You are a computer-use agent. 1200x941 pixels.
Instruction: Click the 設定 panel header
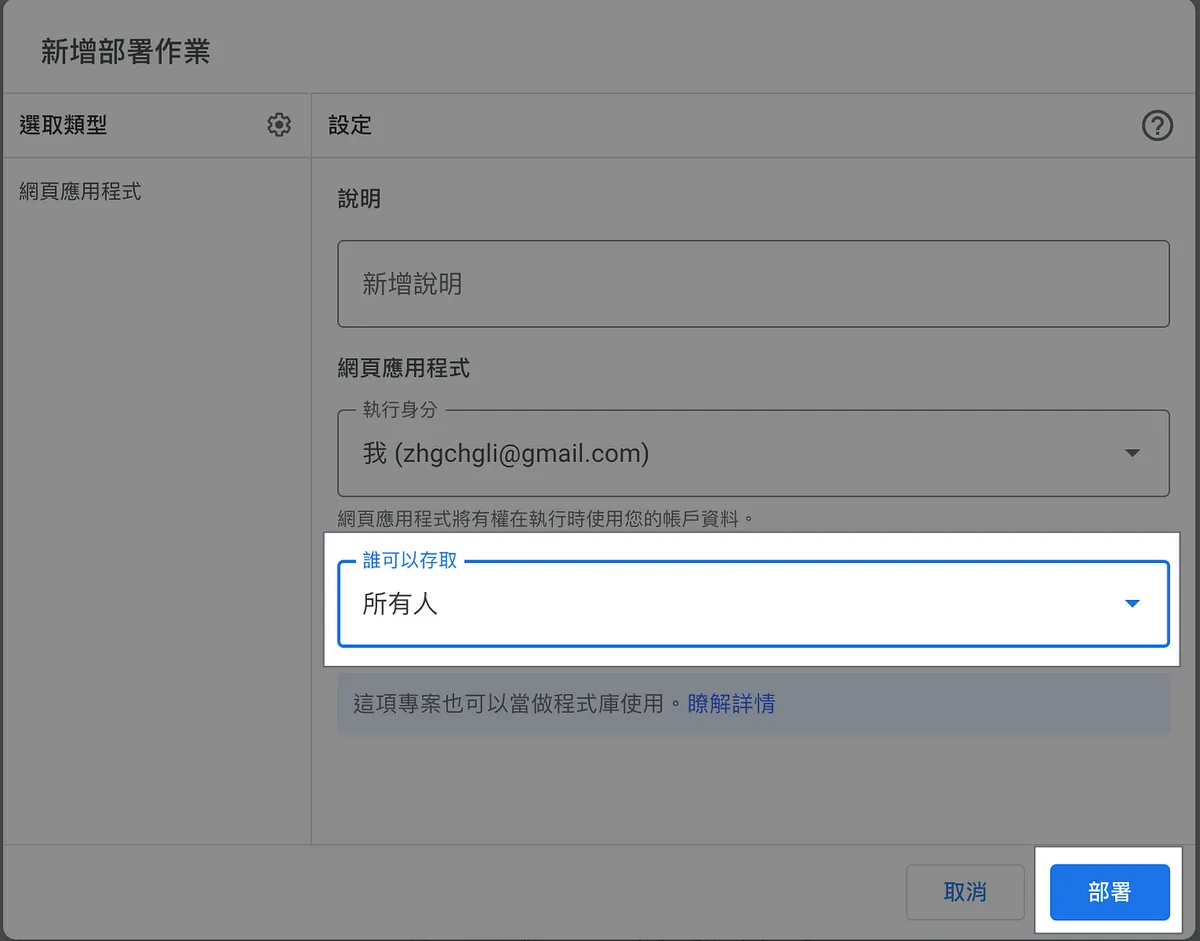350,125
